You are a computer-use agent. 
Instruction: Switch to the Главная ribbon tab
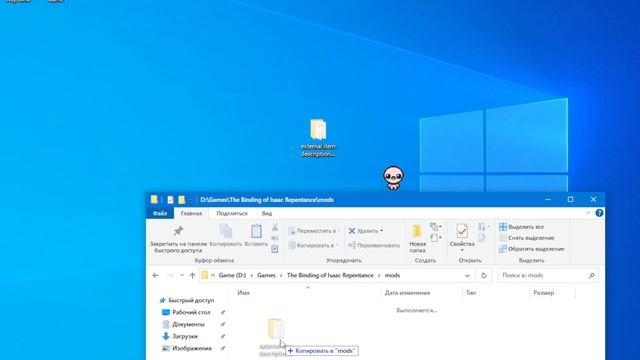coord(191,213)
